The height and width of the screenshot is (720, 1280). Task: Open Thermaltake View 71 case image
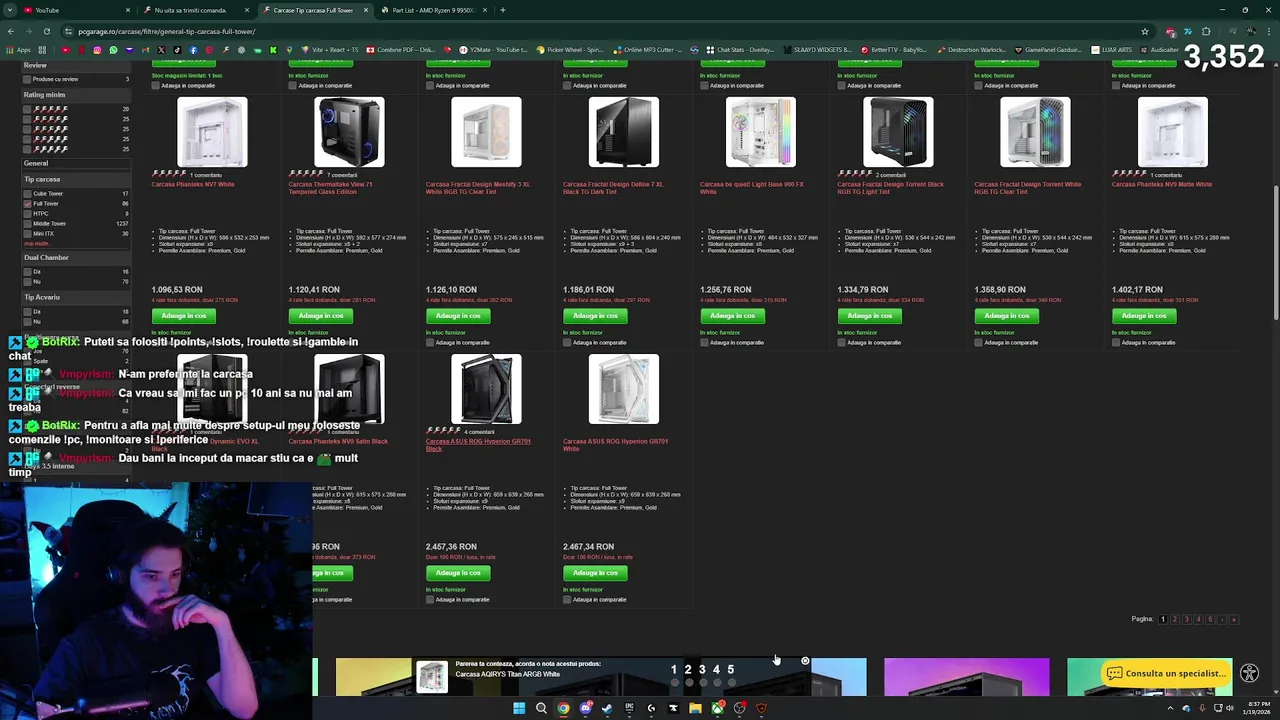coord(349,132)
